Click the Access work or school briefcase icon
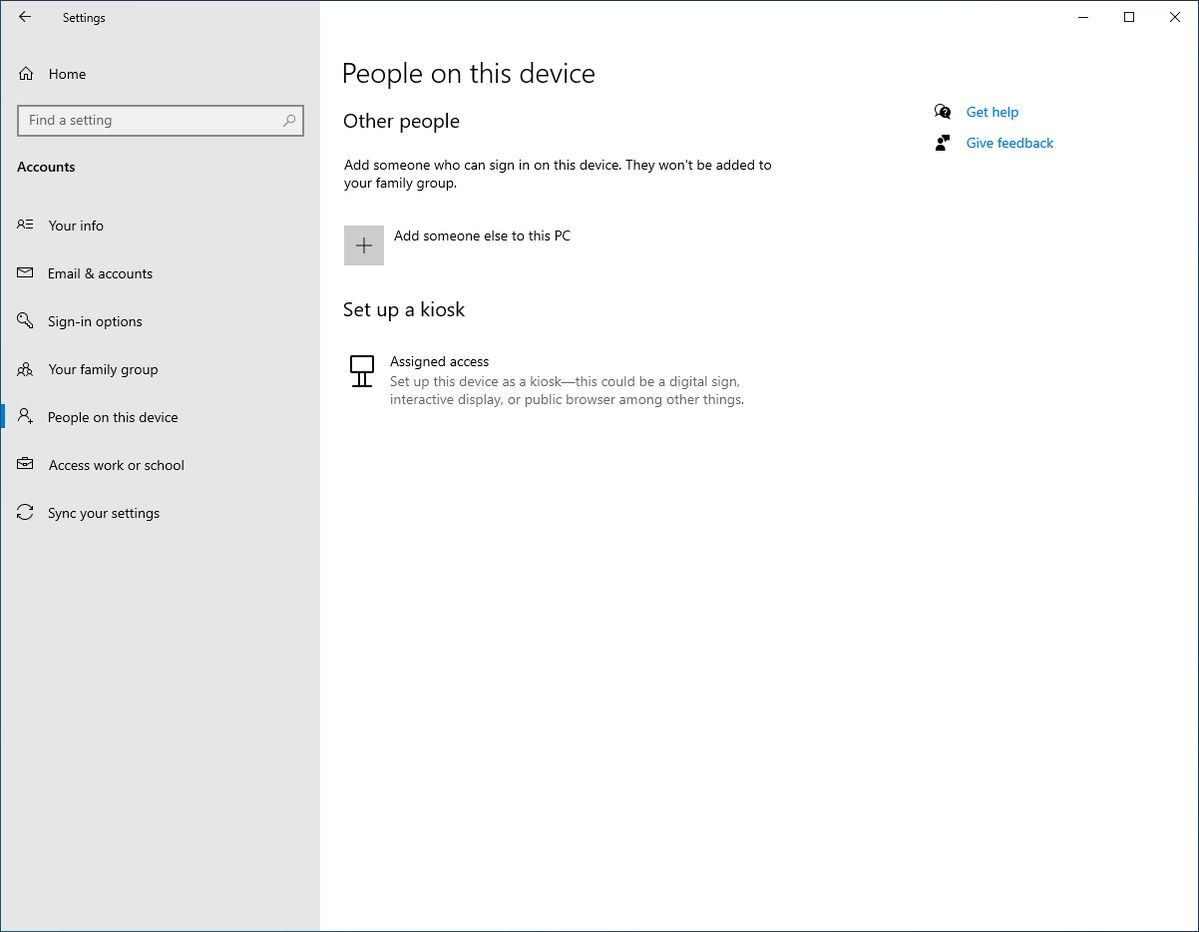 pyautogui.click(x=25, y=463)
